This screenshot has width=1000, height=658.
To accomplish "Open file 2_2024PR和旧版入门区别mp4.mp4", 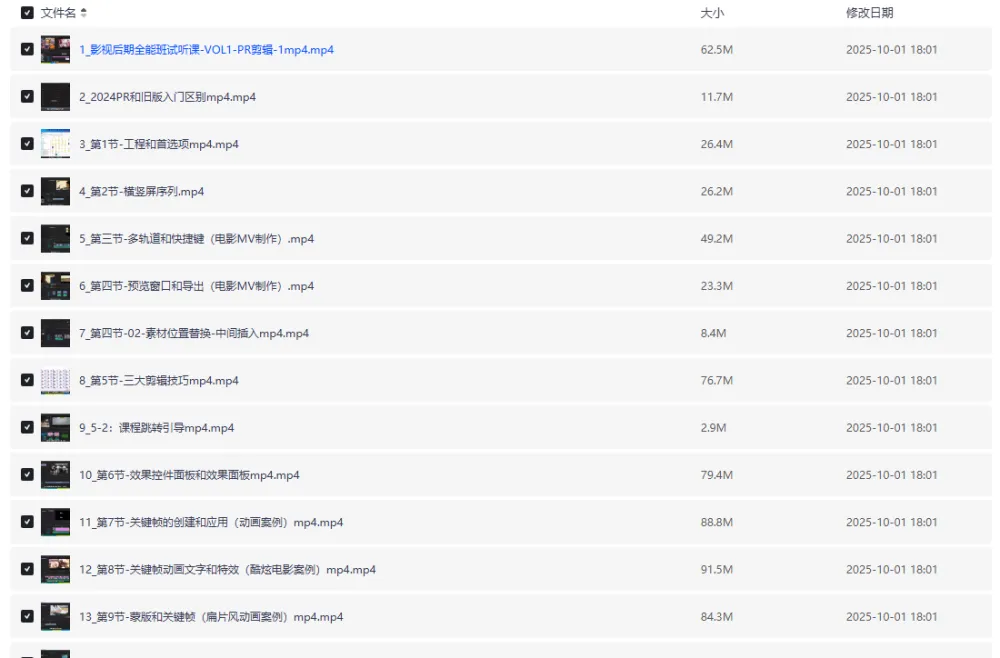I will click(167, 97).
